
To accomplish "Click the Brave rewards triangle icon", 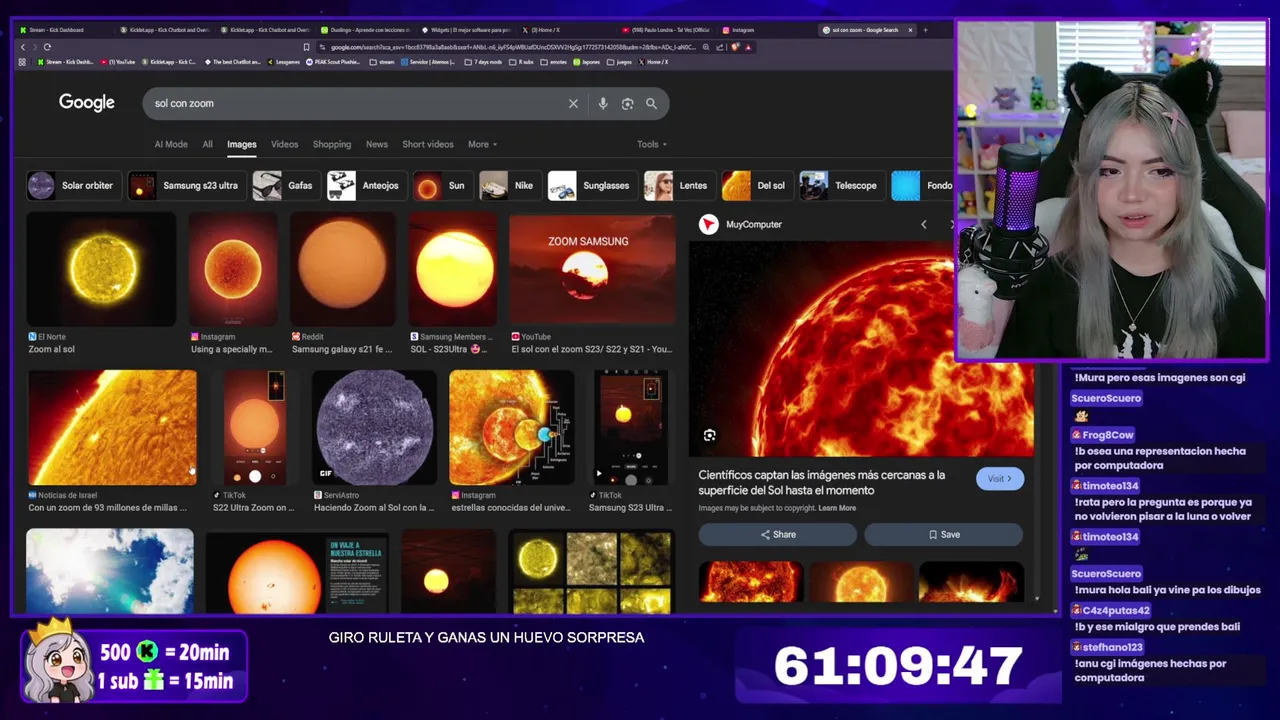I will 748,47.
